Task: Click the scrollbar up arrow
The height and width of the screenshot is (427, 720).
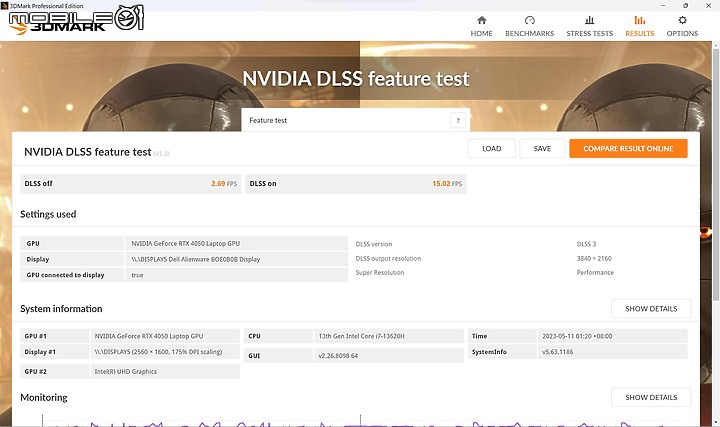Action: (715, 44)
